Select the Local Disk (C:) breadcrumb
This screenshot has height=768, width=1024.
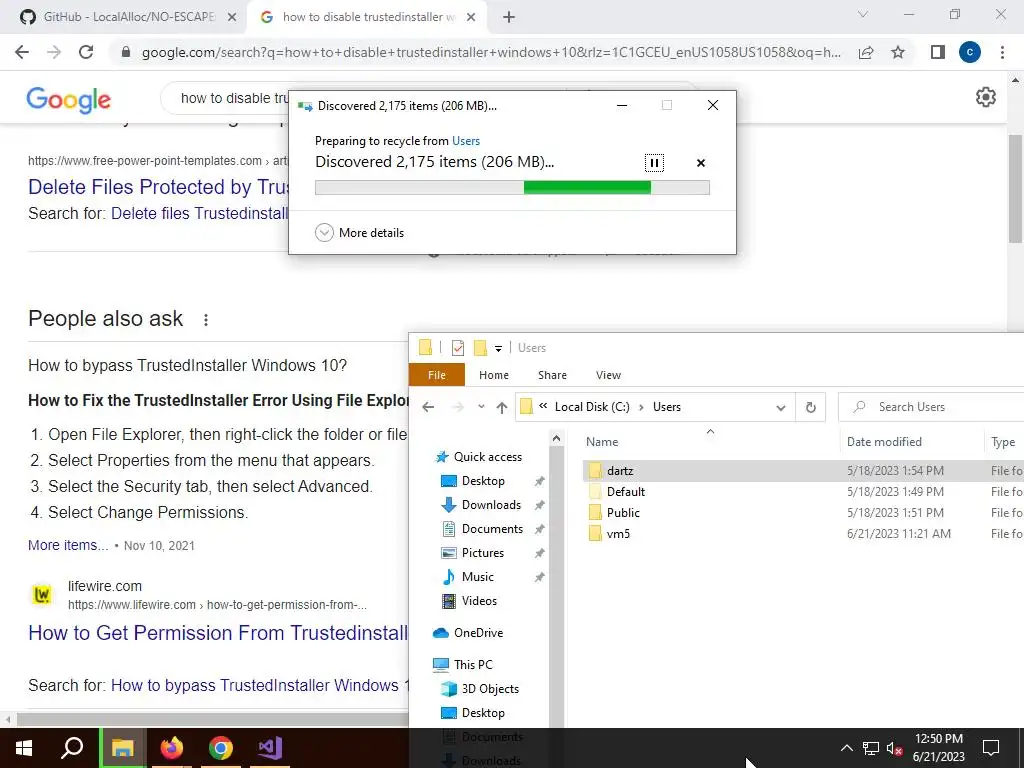592,406
